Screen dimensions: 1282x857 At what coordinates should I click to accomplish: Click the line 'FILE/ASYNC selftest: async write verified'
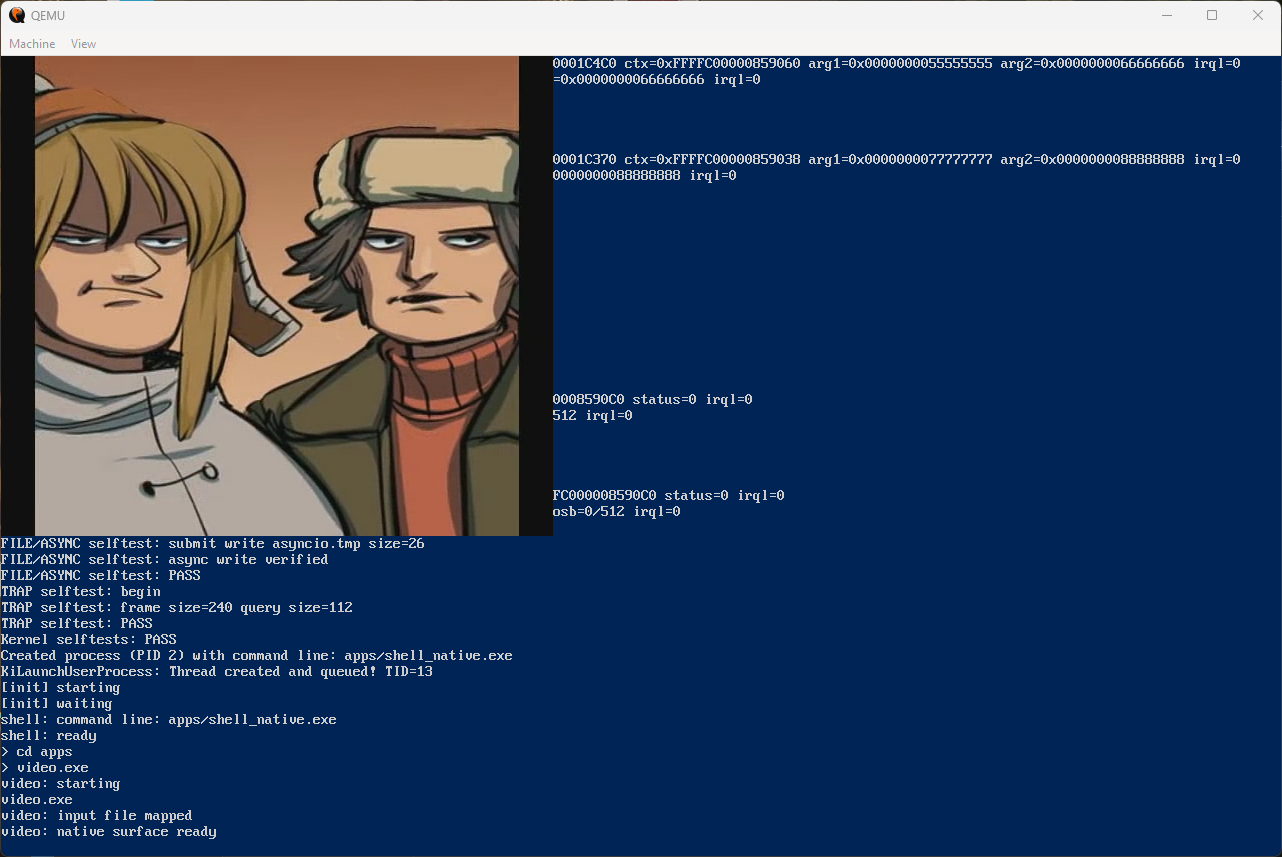[x=165, y=560]
